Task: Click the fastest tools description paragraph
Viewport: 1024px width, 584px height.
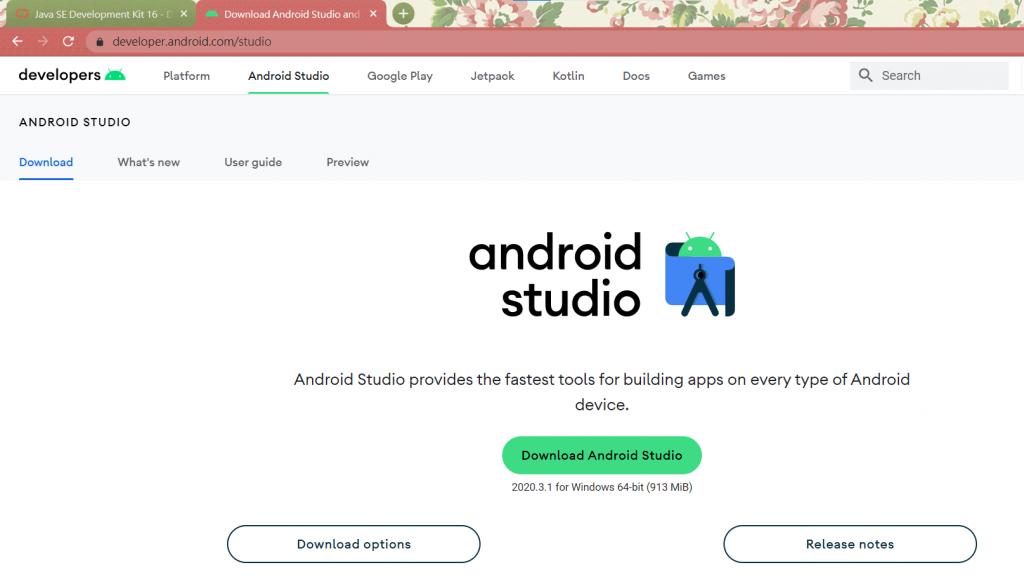Action: pos(601,392)
